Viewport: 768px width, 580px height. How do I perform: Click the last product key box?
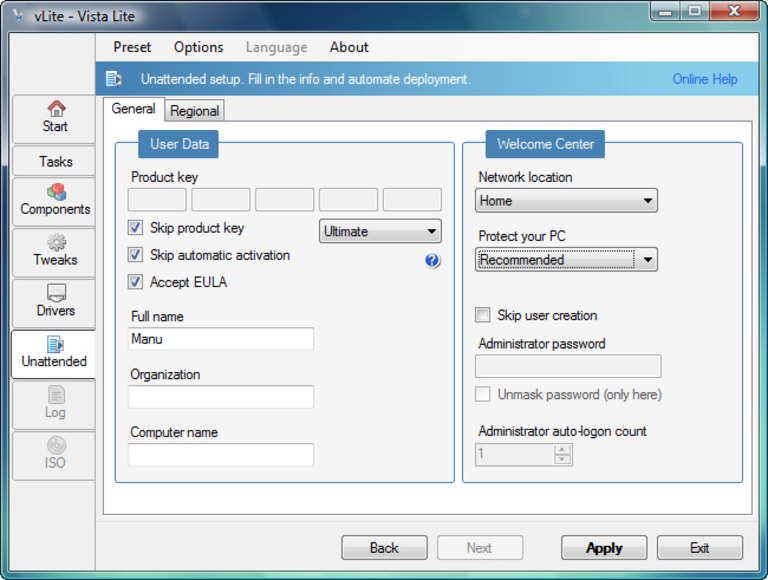click(412, 200)
